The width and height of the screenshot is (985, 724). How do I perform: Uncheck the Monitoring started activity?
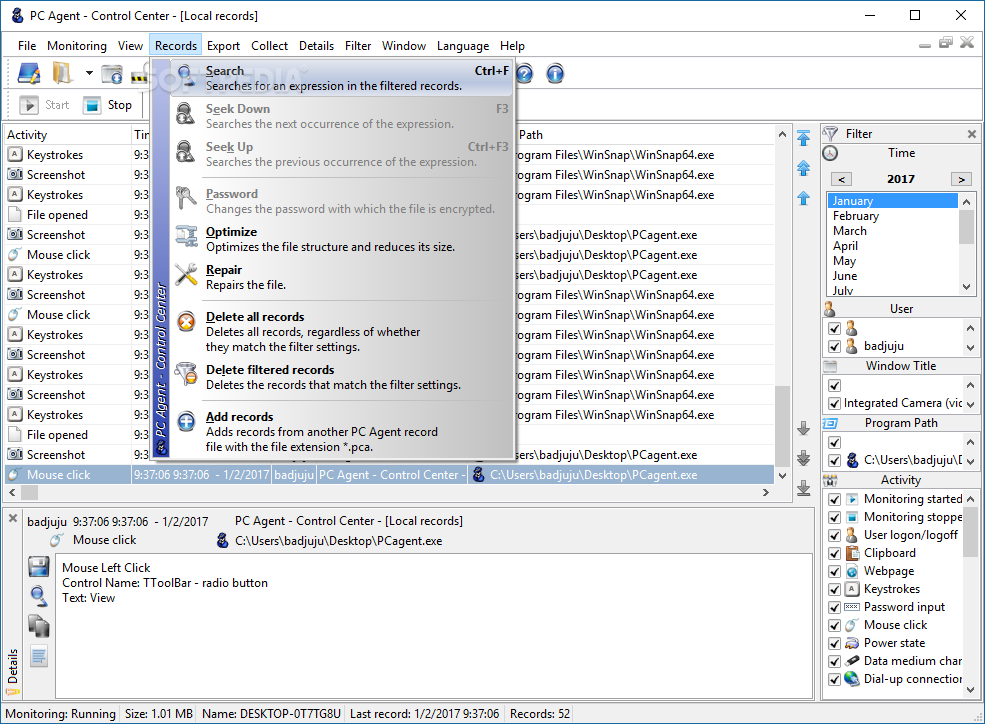tap(834, 500)
